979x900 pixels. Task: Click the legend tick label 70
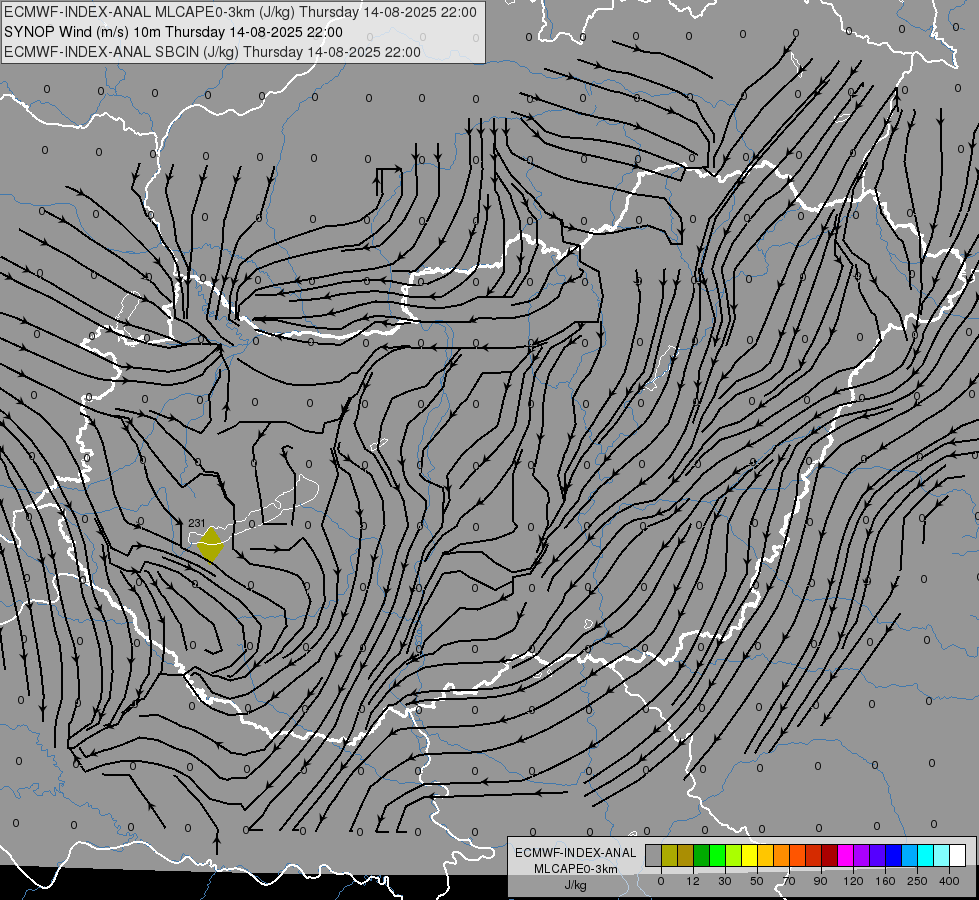(x=789, y=881)
